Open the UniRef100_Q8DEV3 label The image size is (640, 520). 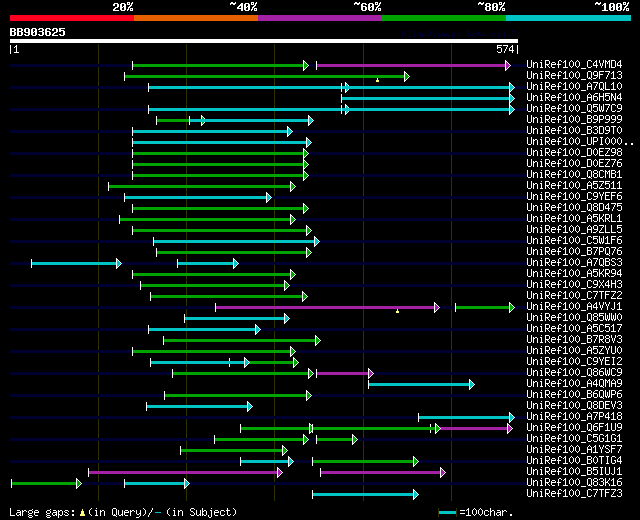574,406
